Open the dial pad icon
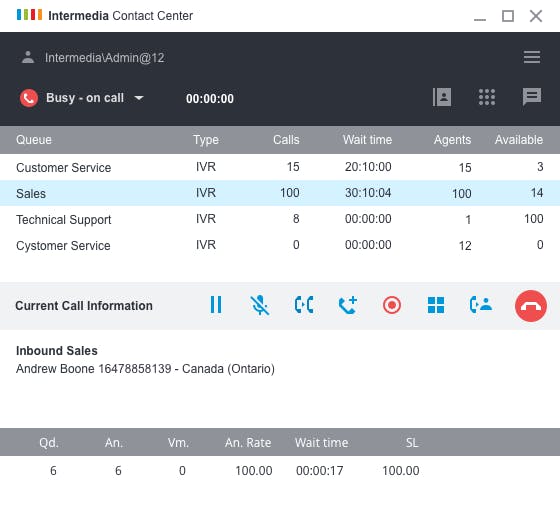The height and width of the screenshot is (505, 560). click(487, 97)
